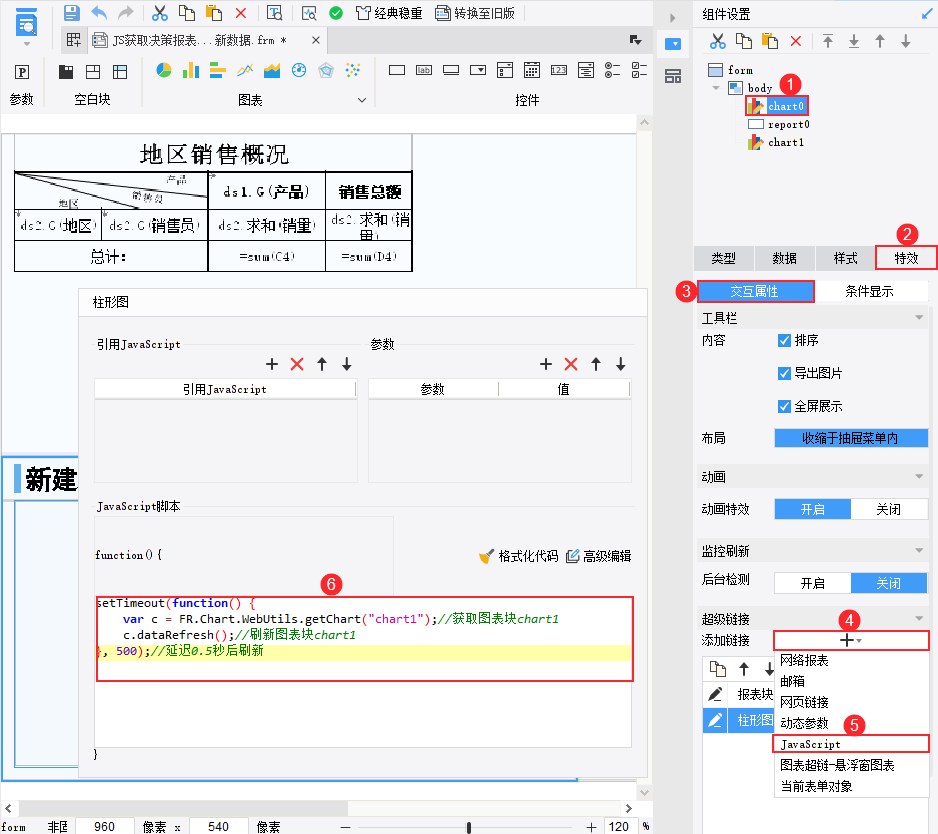This screenshot has height=834, width=938.
Task: Click the redo arrow icon
Action: click(x=126, y=13)
